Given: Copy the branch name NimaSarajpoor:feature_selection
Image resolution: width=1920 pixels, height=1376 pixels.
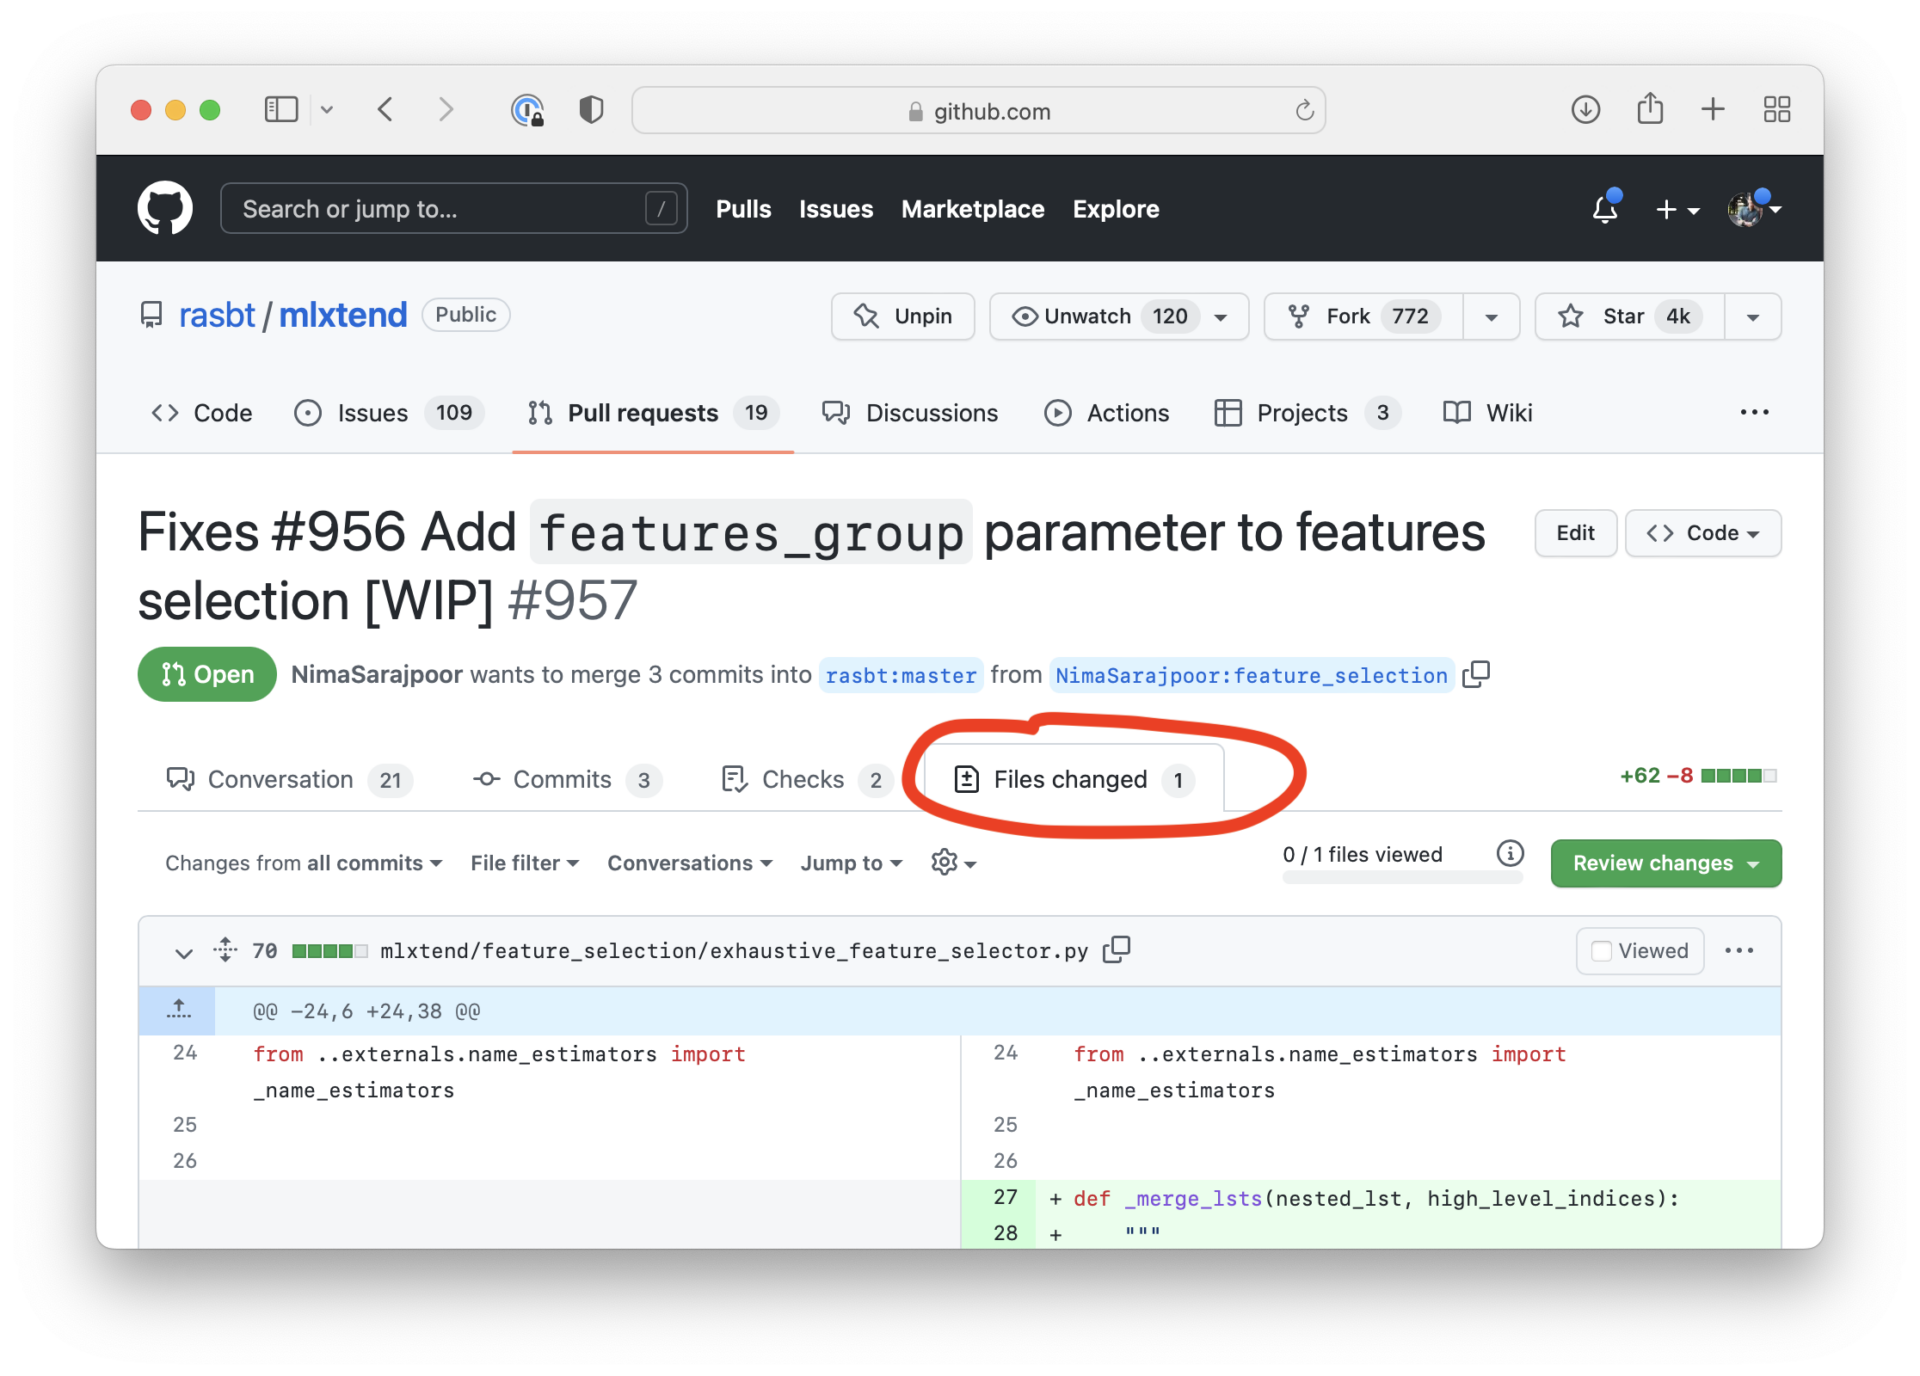Looking at the screenshot, I should click(x=1477, y=674).
